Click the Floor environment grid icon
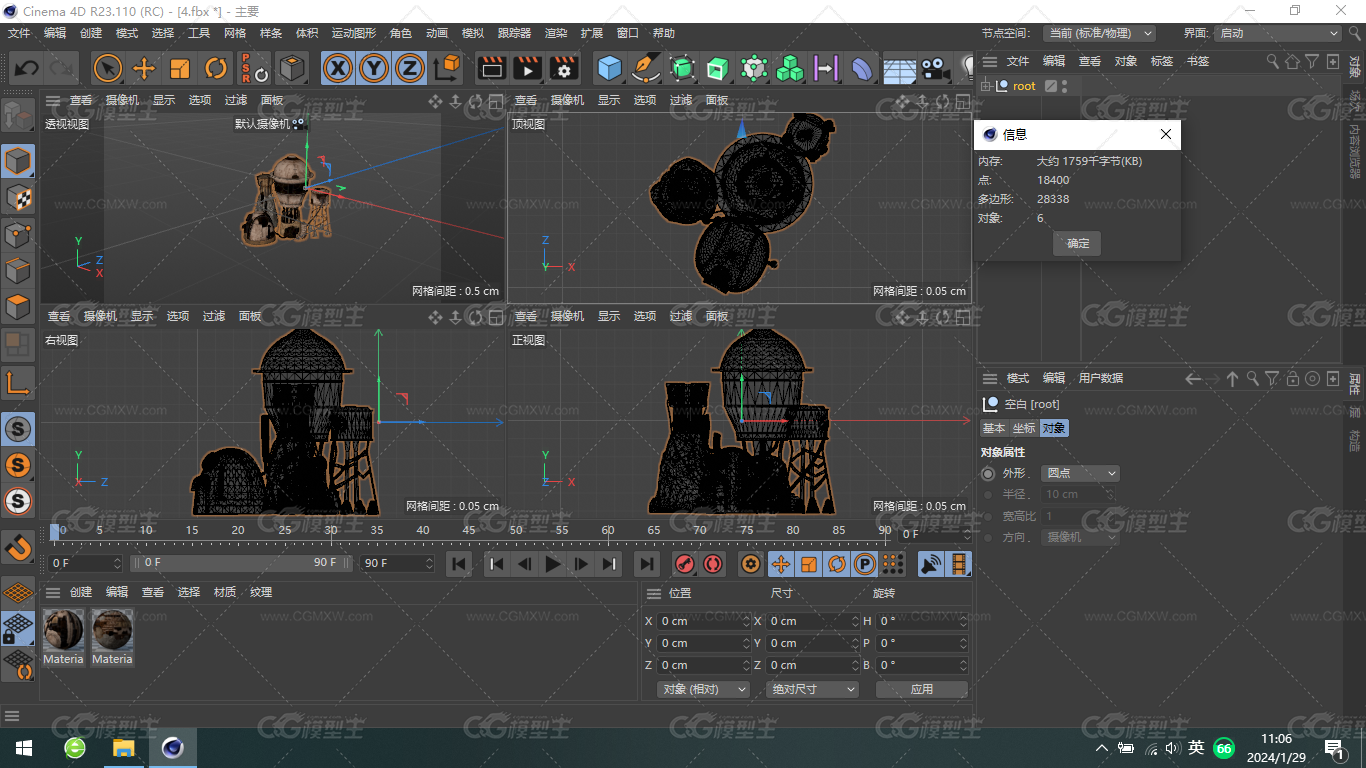This screenshot has width=1366, height=768. click(899, 69)
